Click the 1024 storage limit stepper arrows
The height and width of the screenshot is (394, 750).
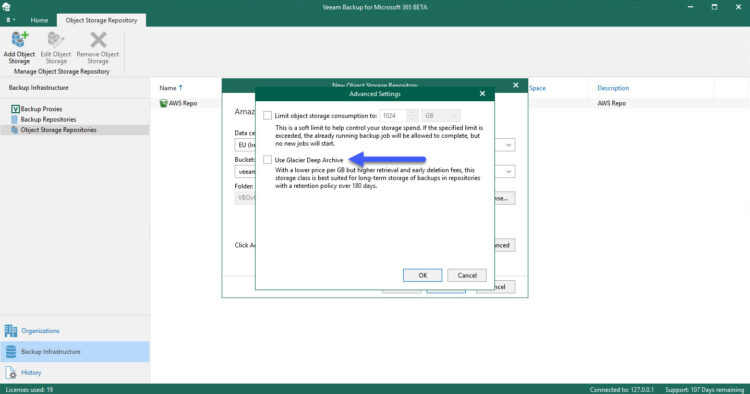click(412, 116)
